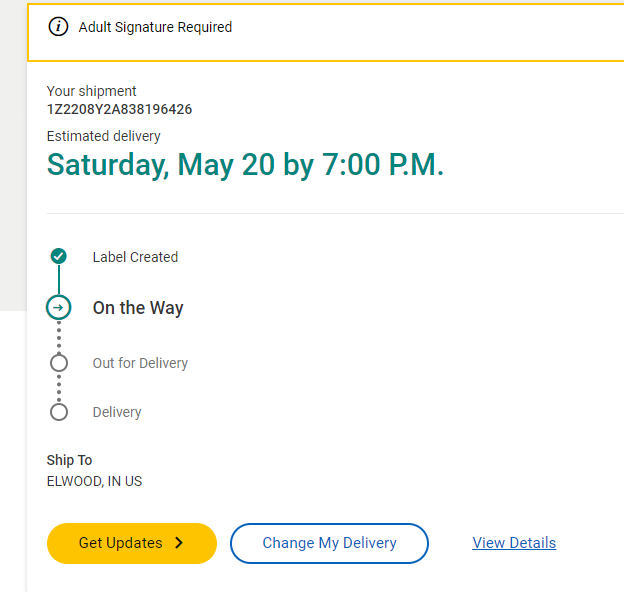624x592 pixels.
Task: Select the tracking number 1Z2208Y2A838196426
Action: tap(119, 109)
